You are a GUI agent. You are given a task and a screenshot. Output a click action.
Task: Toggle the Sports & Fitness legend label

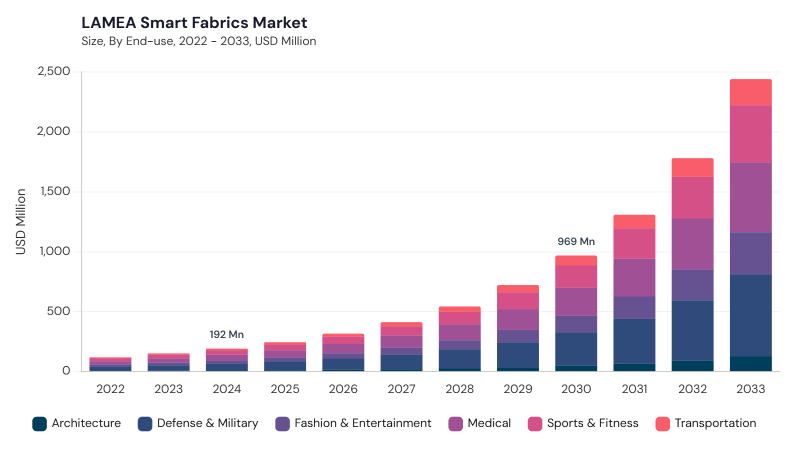pos(593,423)
